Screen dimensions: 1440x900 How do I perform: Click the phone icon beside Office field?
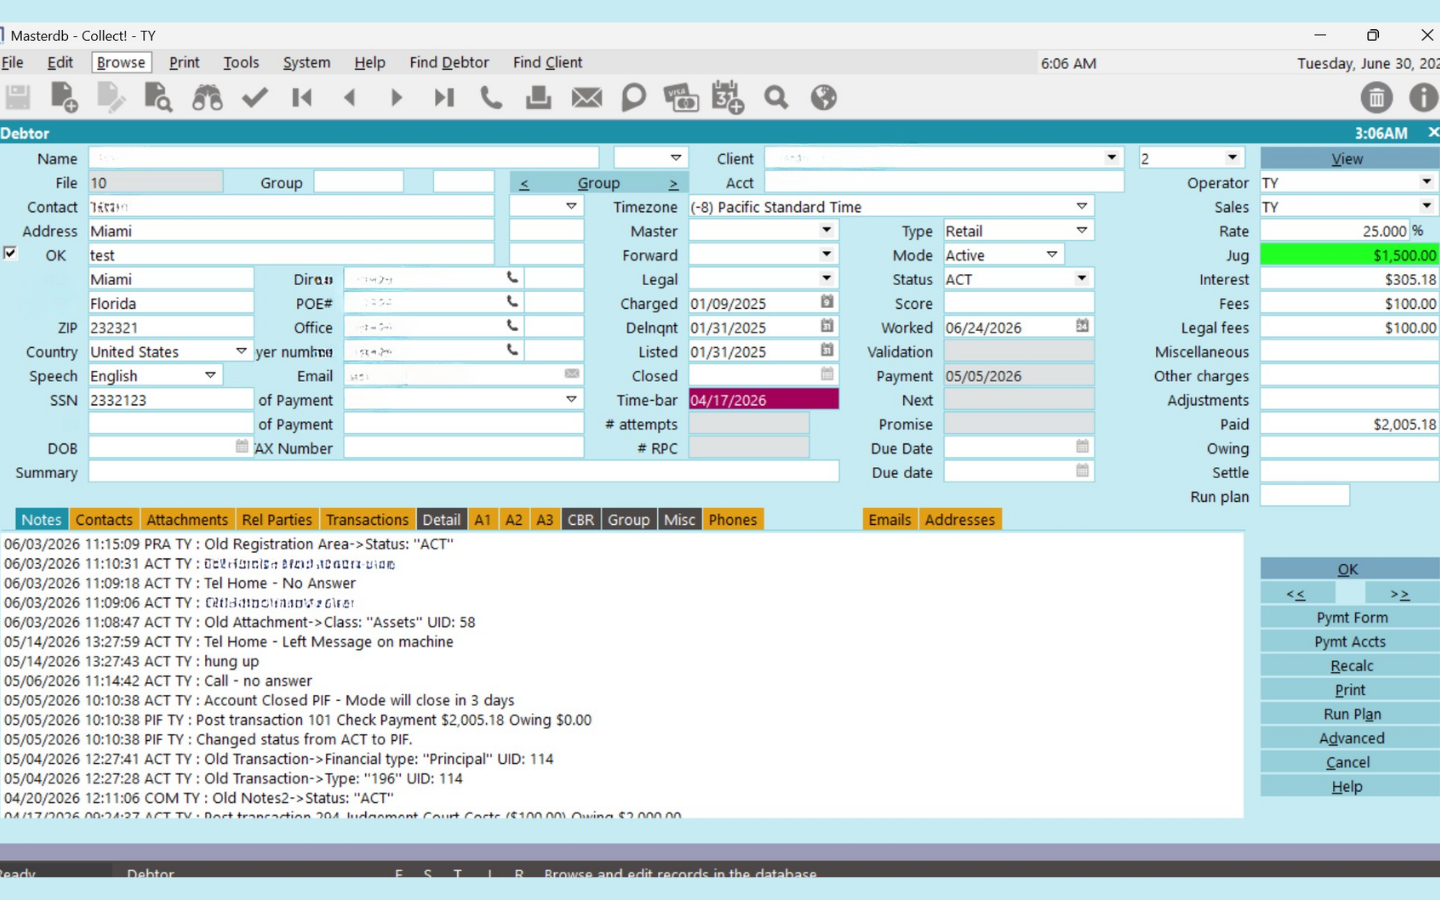512,326
